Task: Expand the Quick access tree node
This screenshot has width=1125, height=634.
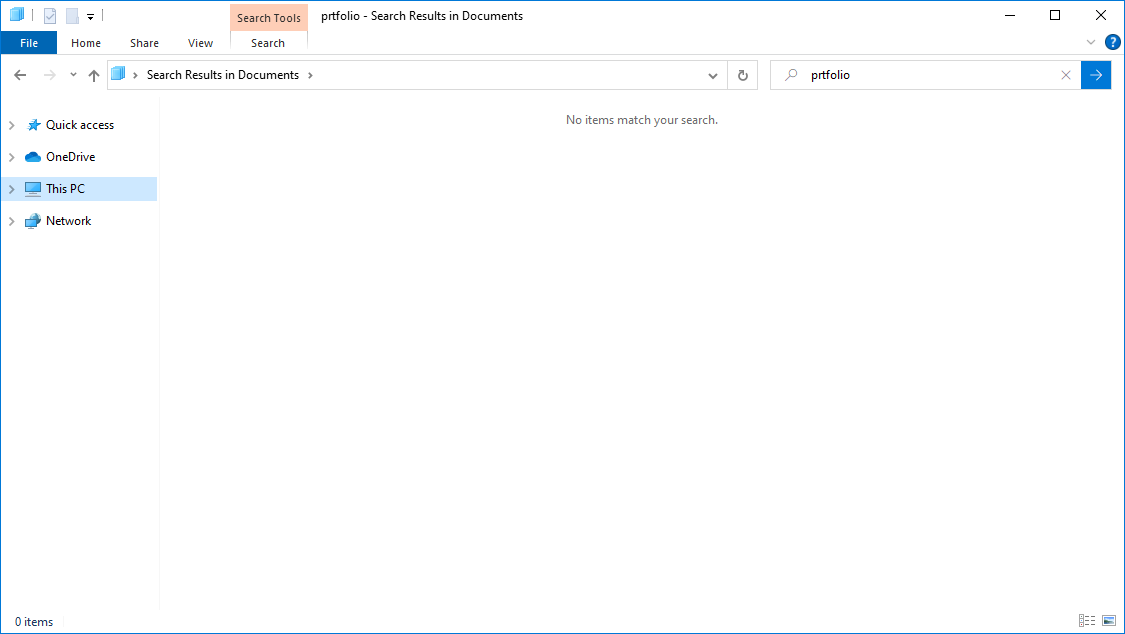Action: click(11, 125)
